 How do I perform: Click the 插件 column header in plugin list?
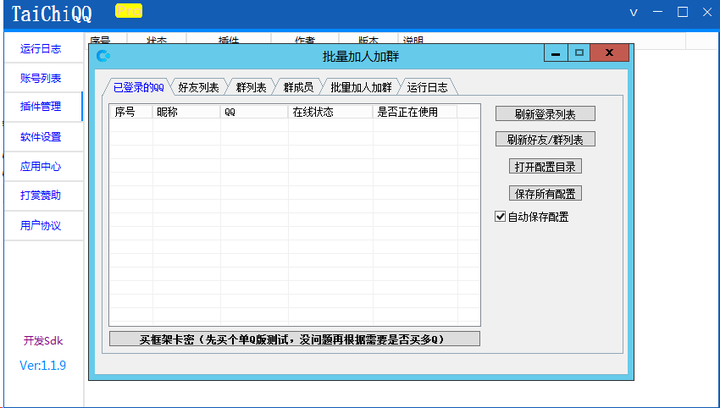[229, 40]
